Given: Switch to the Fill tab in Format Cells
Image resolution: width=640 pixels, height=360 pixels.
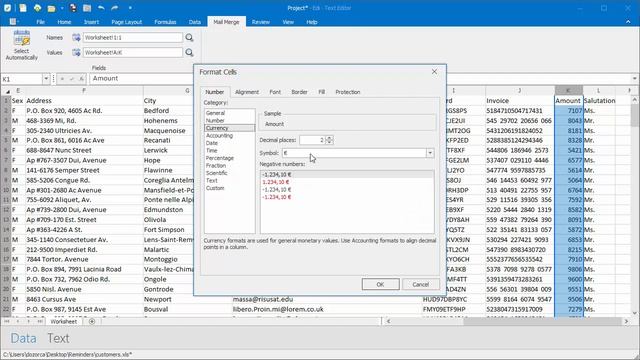Looking at the screenshot, I should tap(322, 92).
